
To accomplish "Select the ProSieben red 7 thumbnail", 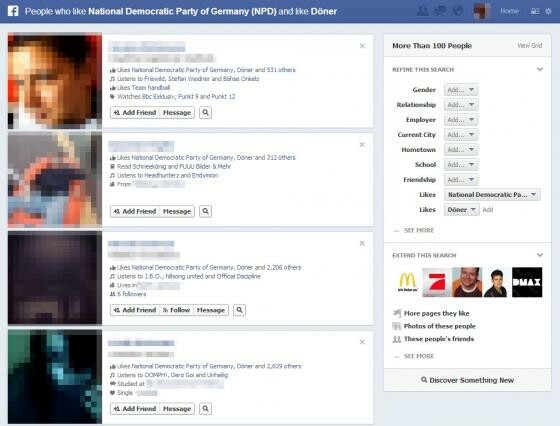I will point(437,282).
